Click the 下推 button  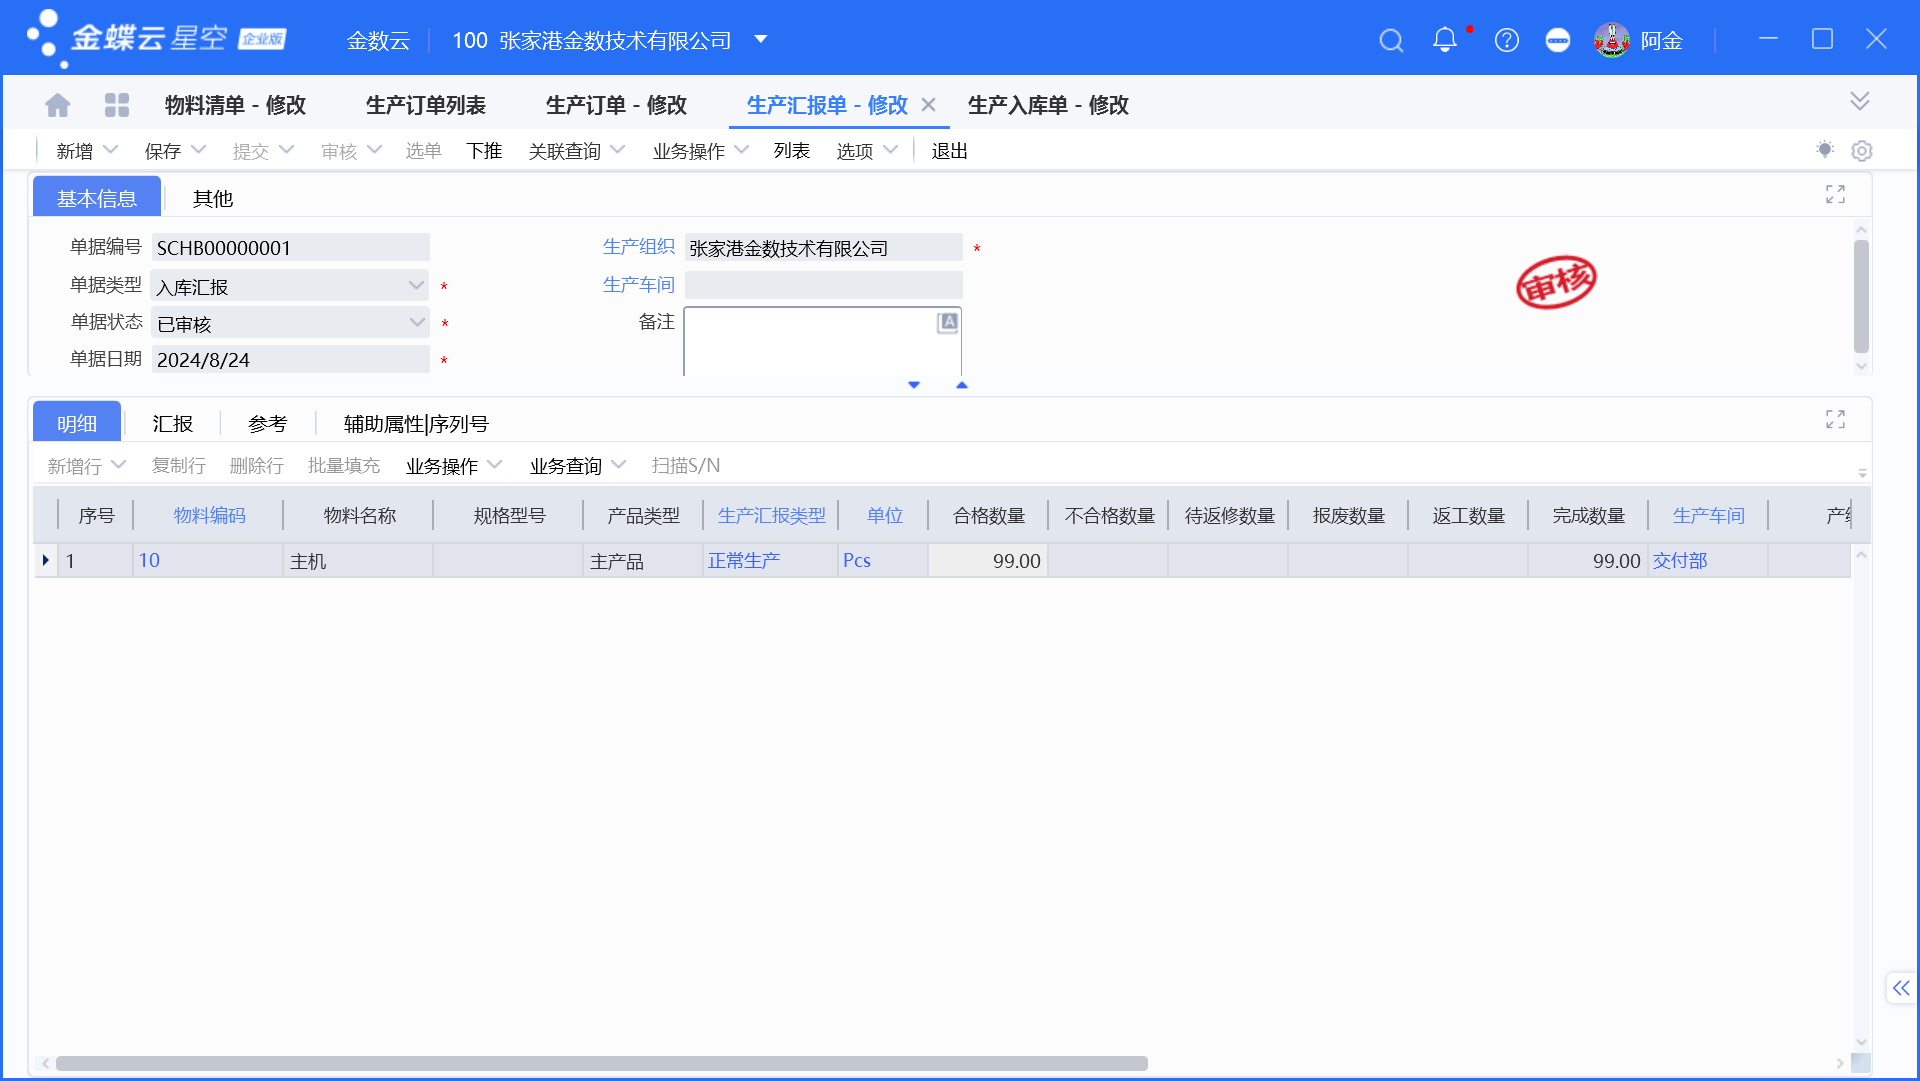(x=484, y=151)
